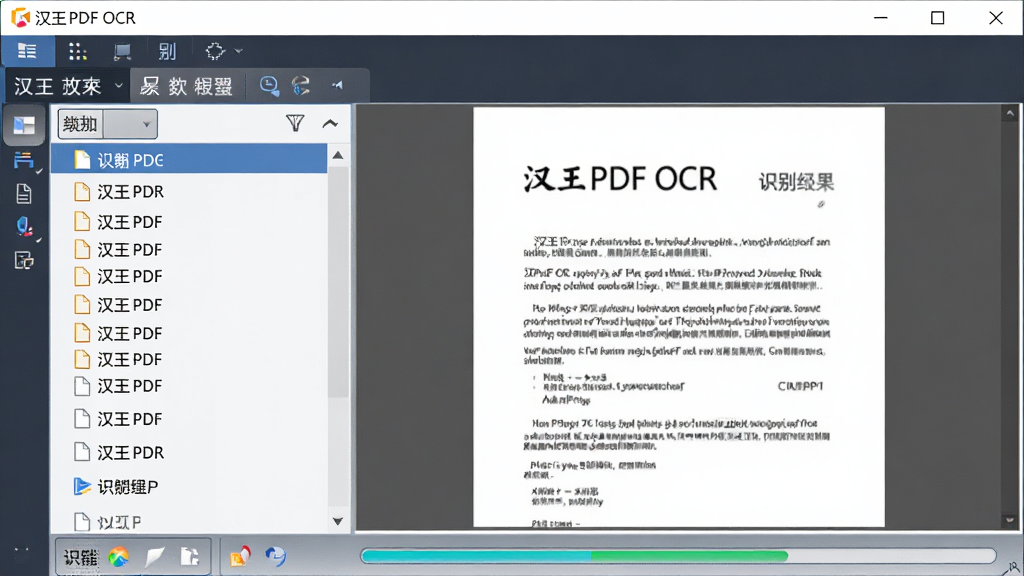Click preview pane scrollbar down arrow

click(1010, 520)
